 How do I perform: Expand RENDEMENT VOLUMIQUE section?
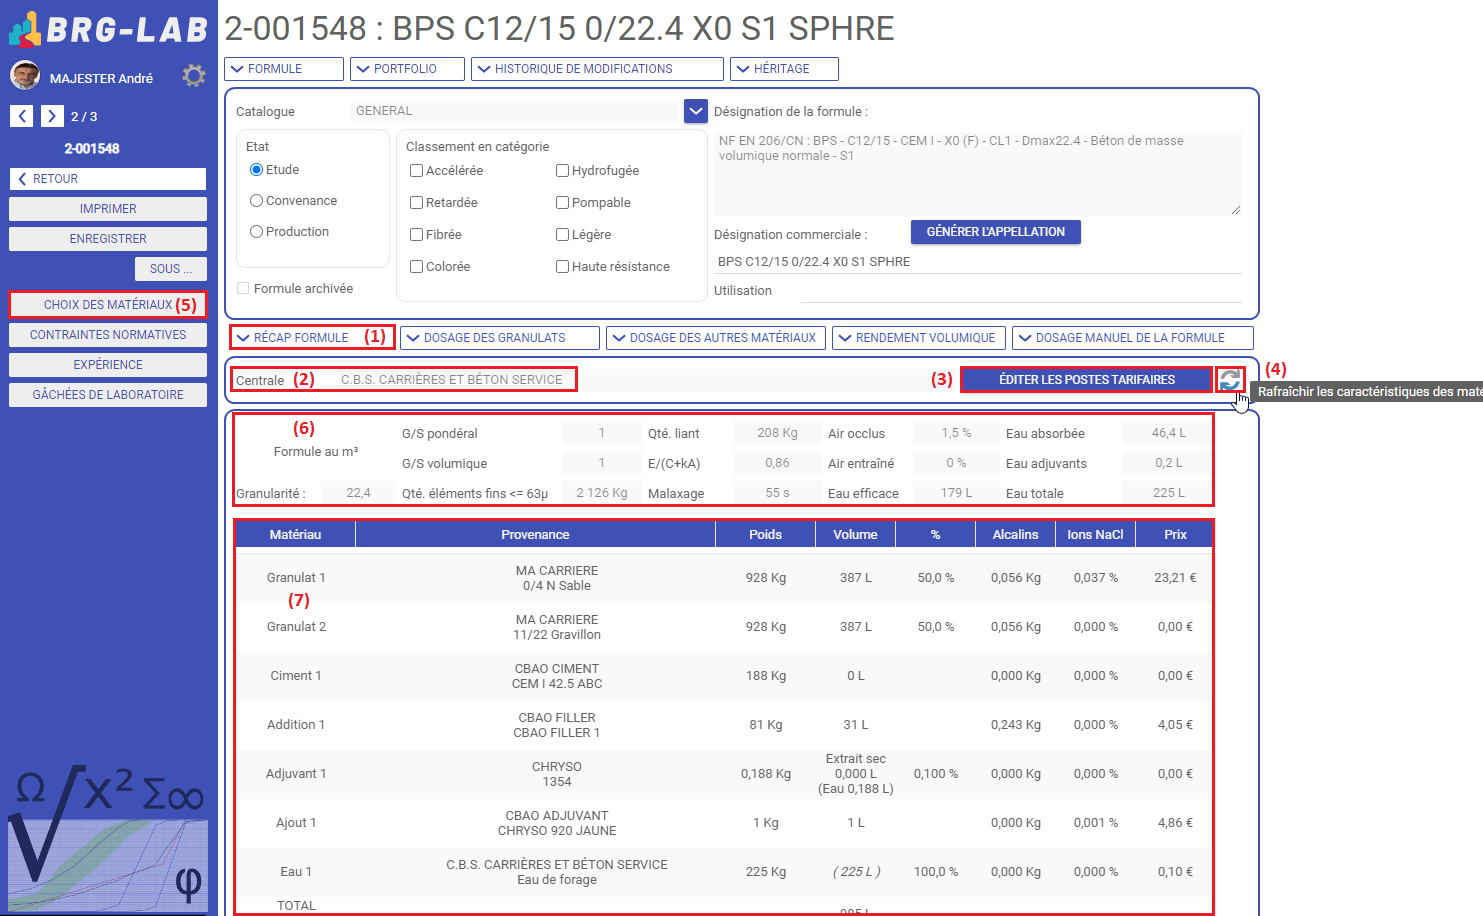pyautogui.click(x=918, y=338)
